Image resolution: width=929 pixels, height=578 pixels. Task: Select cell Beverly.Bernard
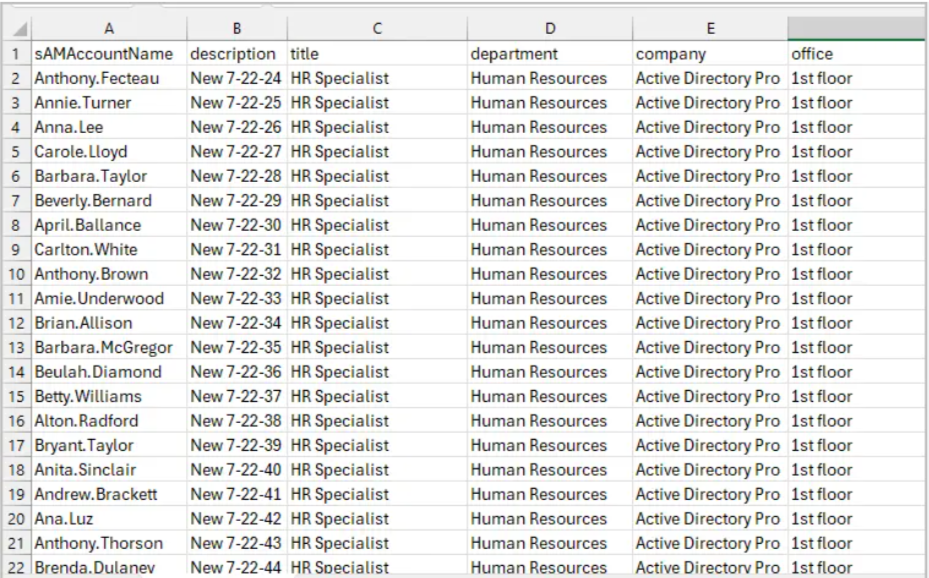[x=109, y=201]
